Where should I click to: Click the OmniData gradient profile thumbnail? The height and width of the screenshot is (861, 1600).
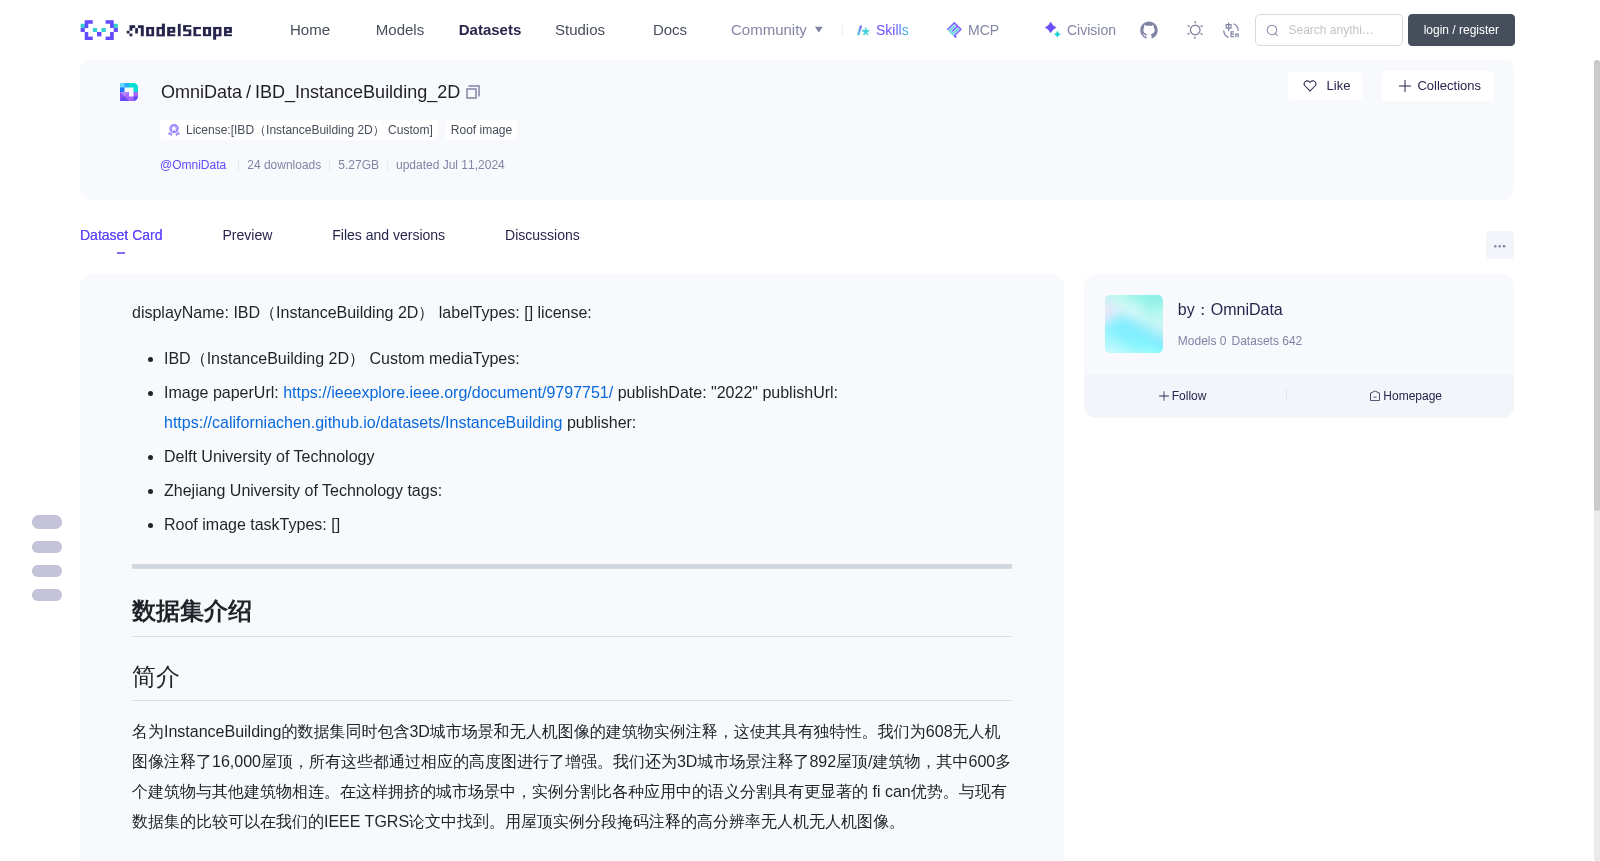[x=1134, y=324]
